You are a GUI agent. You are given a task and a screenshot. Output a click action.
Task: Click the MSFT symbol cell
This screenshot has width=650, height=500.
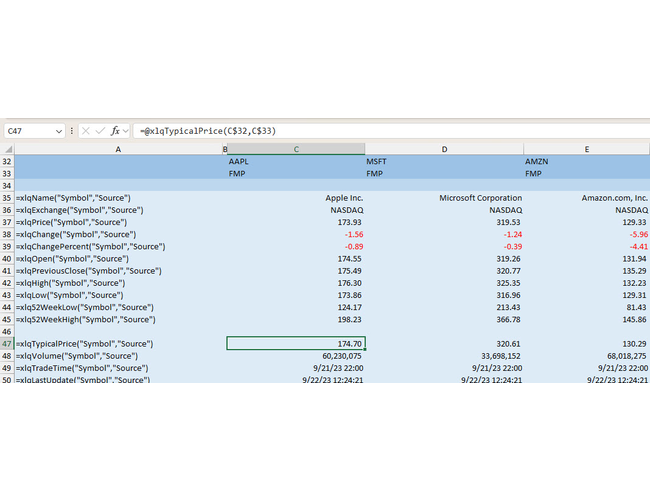tap(444, 161)
